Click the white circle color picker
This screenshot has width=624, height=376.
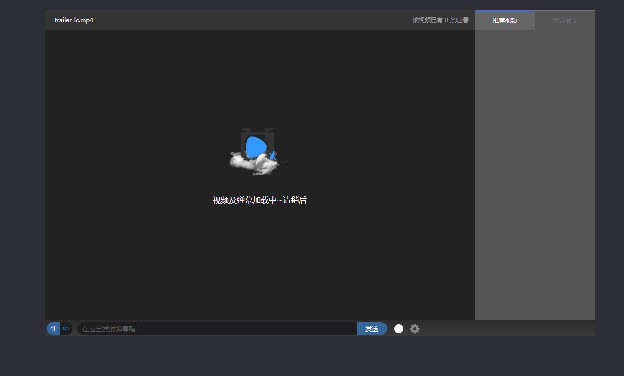click(x=398, y=329)
